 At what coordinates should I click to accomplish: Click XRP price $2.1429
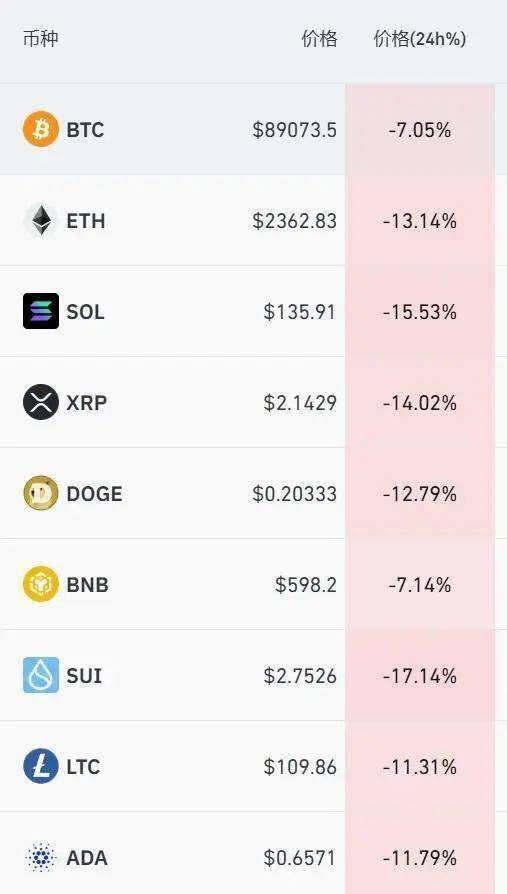tap(300, 403)
